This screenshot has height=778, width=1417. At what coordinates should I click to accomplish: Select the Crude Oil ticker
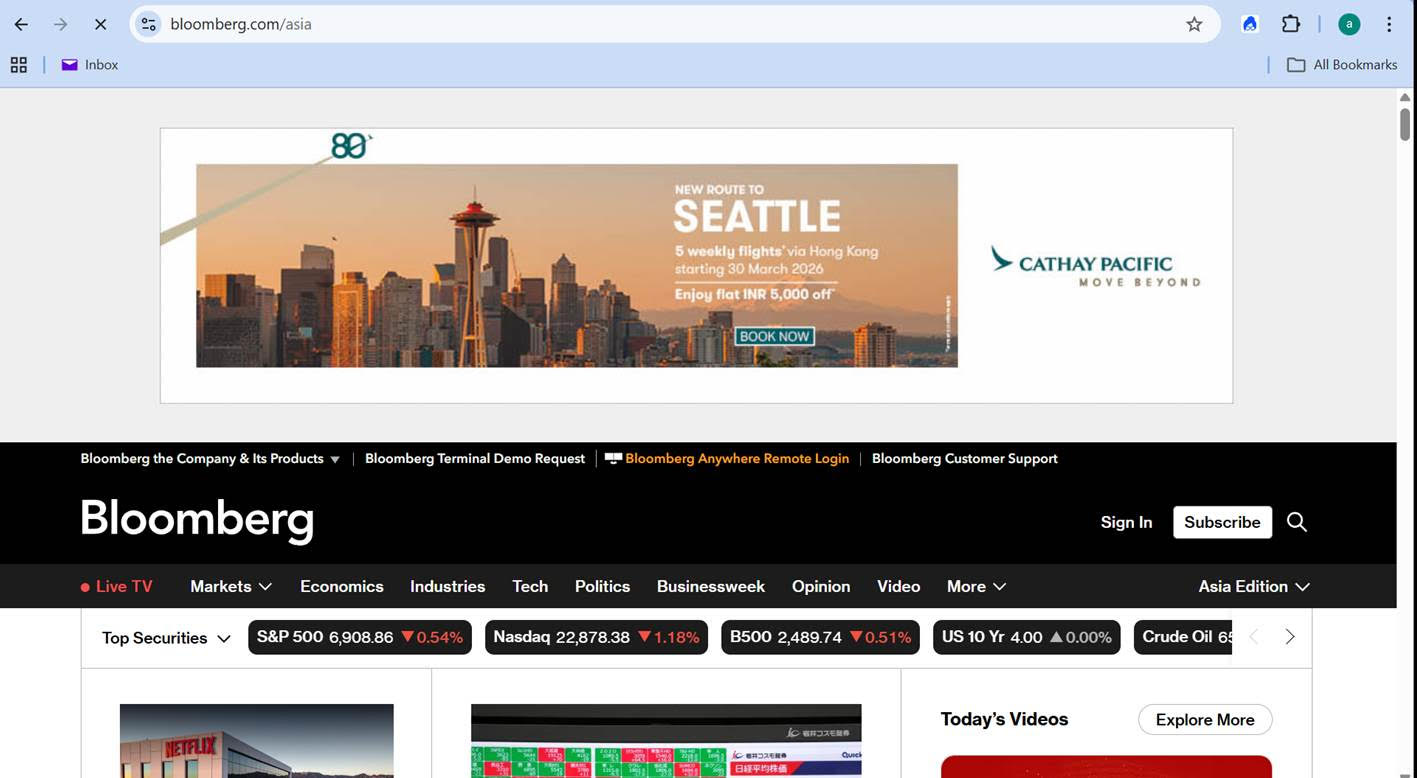point(1183,638)
